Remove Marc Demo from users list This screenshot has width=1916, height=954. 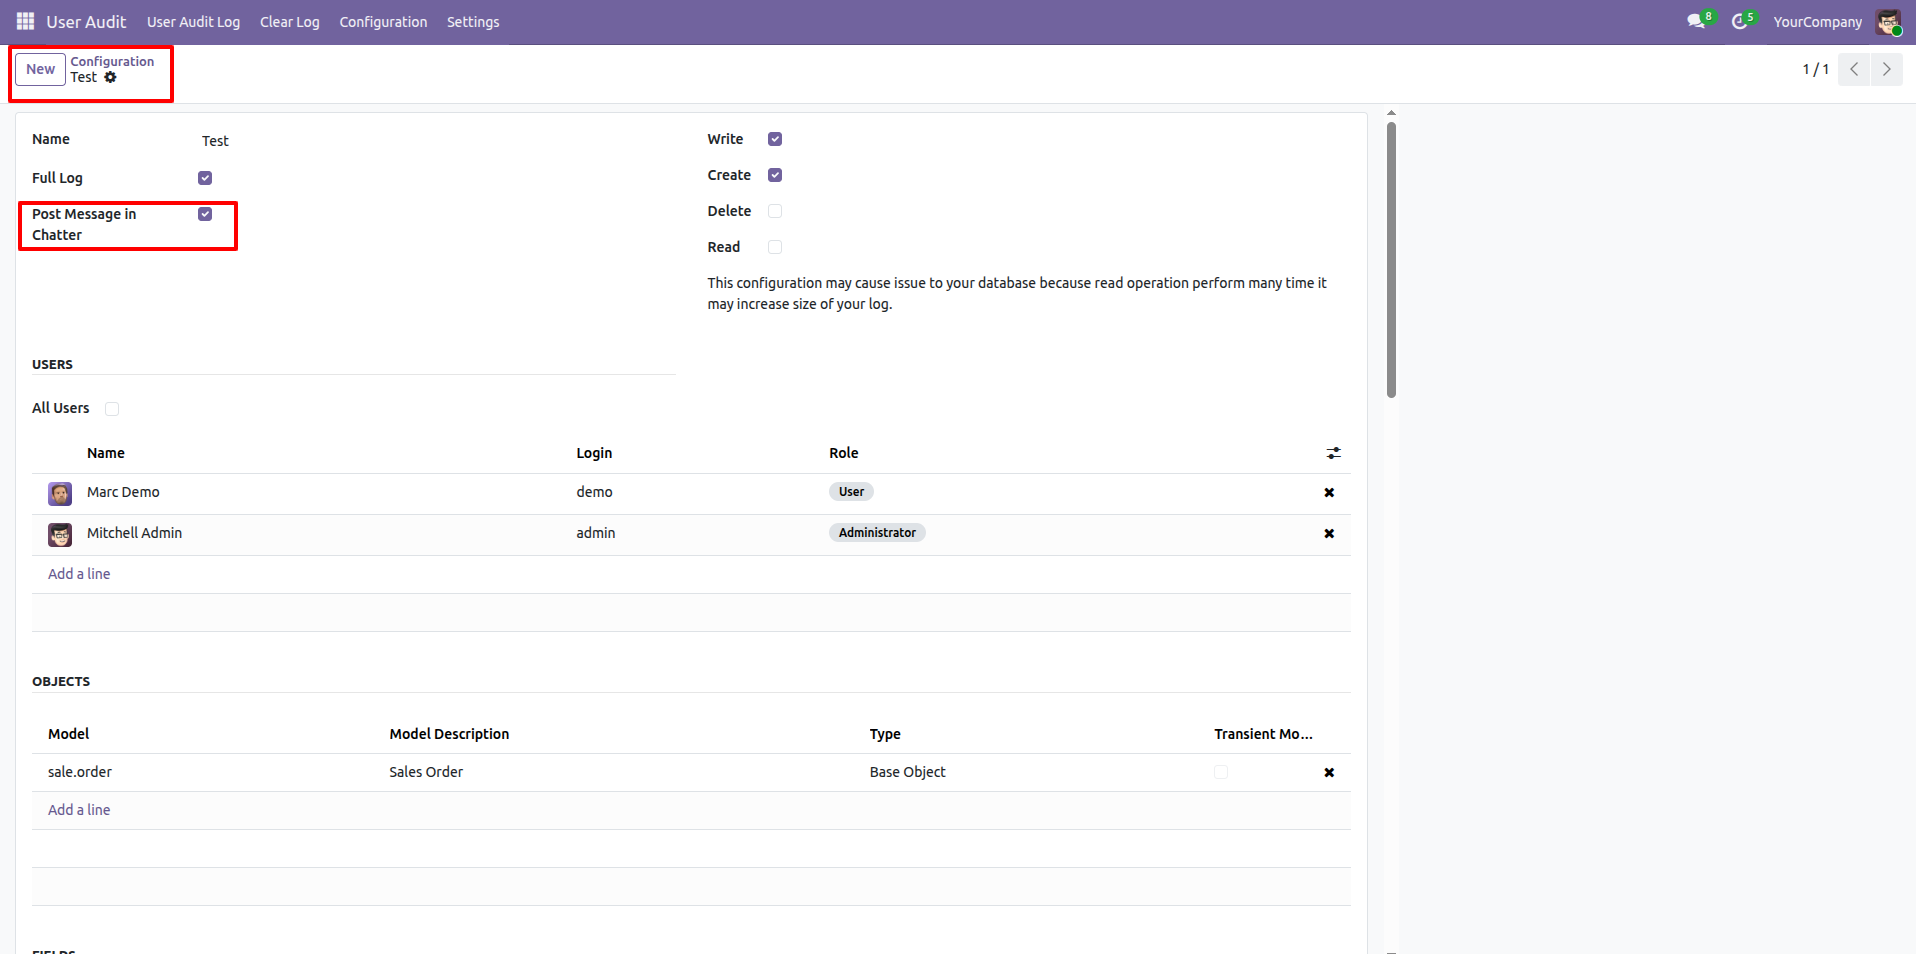coord(1329,492)
